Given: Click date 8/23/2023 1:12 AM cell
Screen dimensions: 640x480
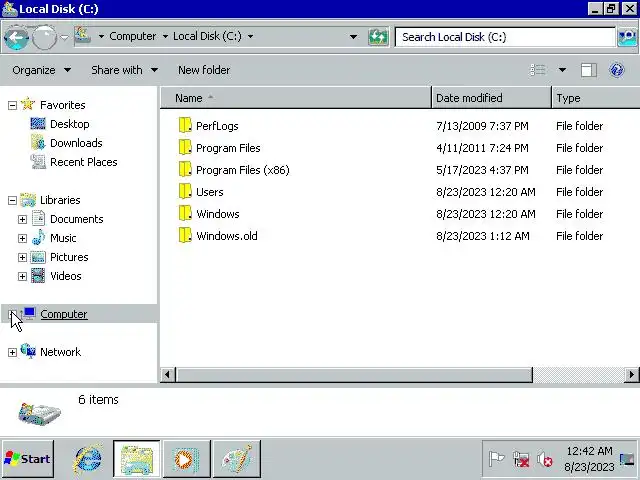Looking at the screenshot, I should point(483,236).
